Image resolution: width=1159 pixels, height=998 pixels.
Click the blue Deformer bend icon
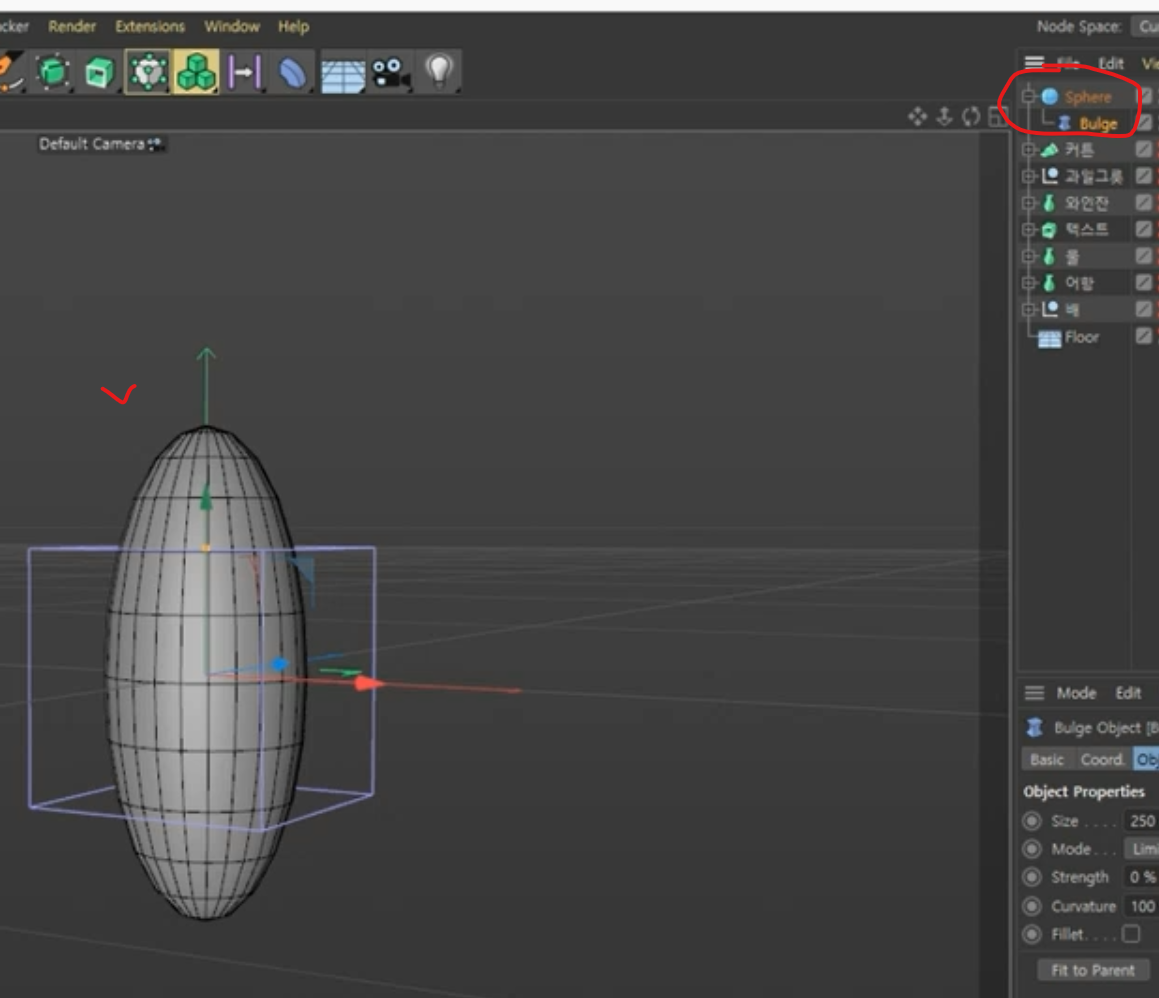tap(292, 72)
